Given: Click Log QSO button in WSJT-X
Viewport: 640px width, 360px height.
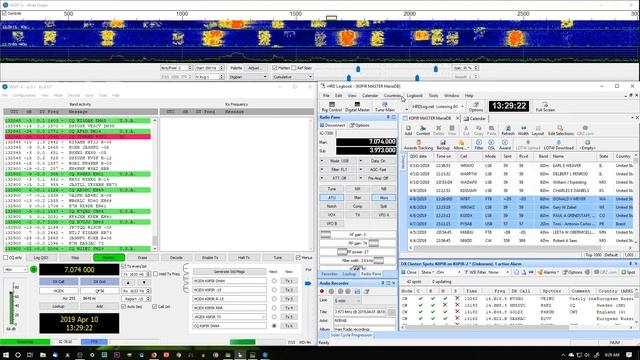Looking at the screenshot, I should [41, 258].
